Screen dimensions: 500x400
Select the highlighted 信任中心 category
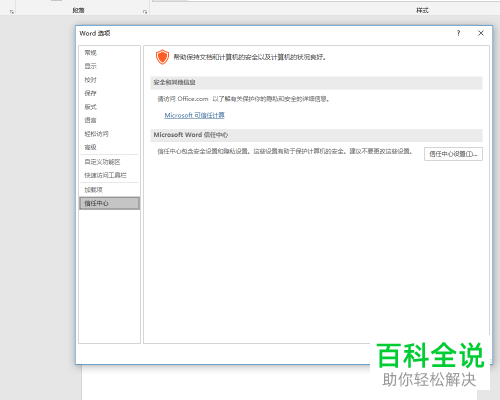[x=109, y=203]
